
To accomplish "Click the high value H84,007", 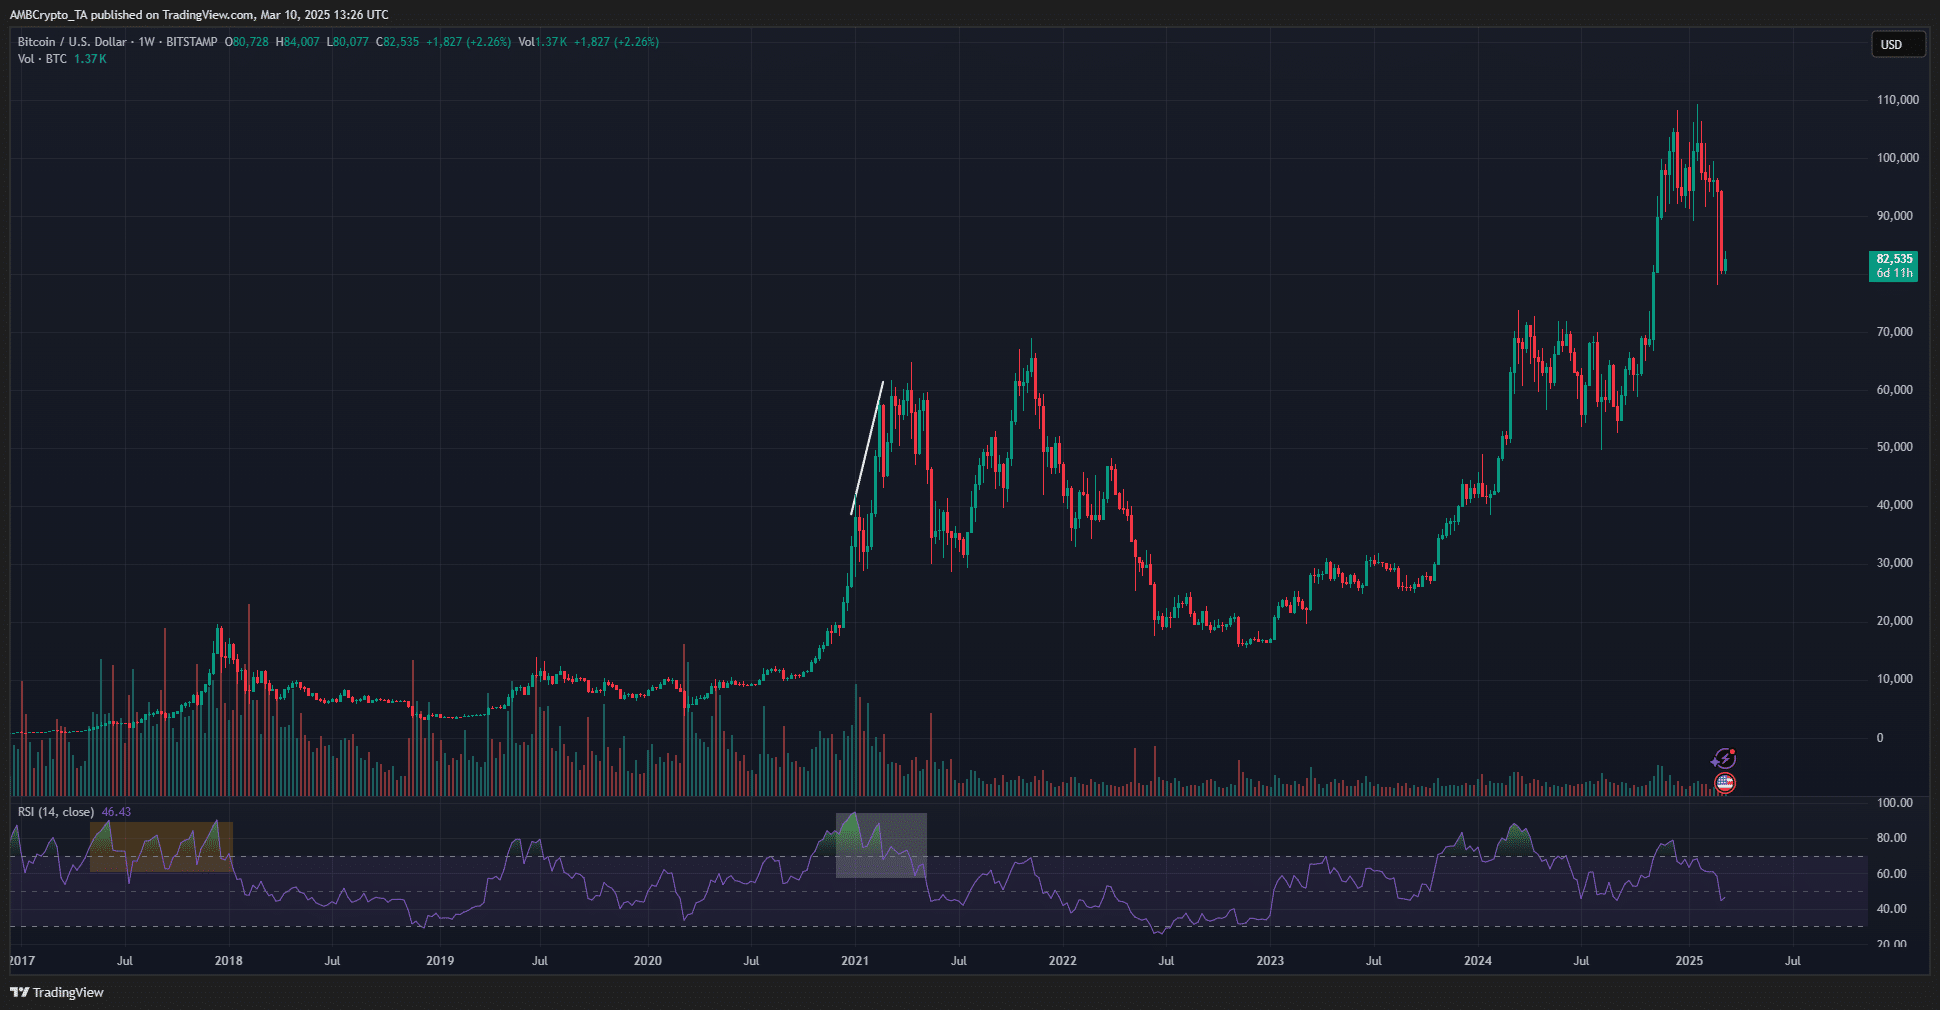I will [298, 42].
